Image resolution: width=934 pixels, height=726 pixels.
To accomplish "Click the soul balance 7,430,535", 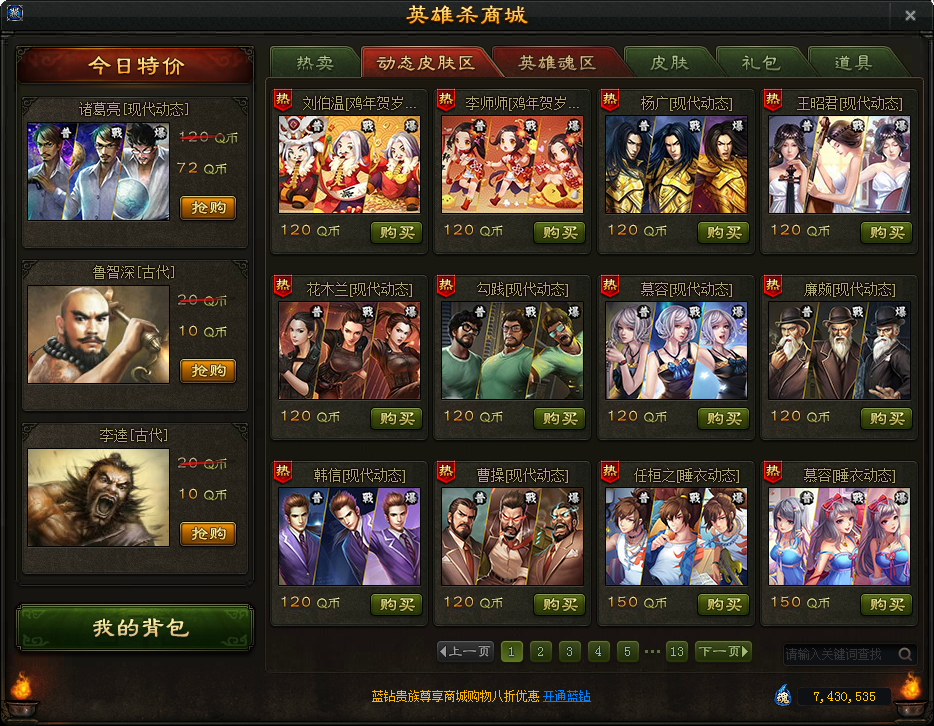I will click(x=844, y=696).
